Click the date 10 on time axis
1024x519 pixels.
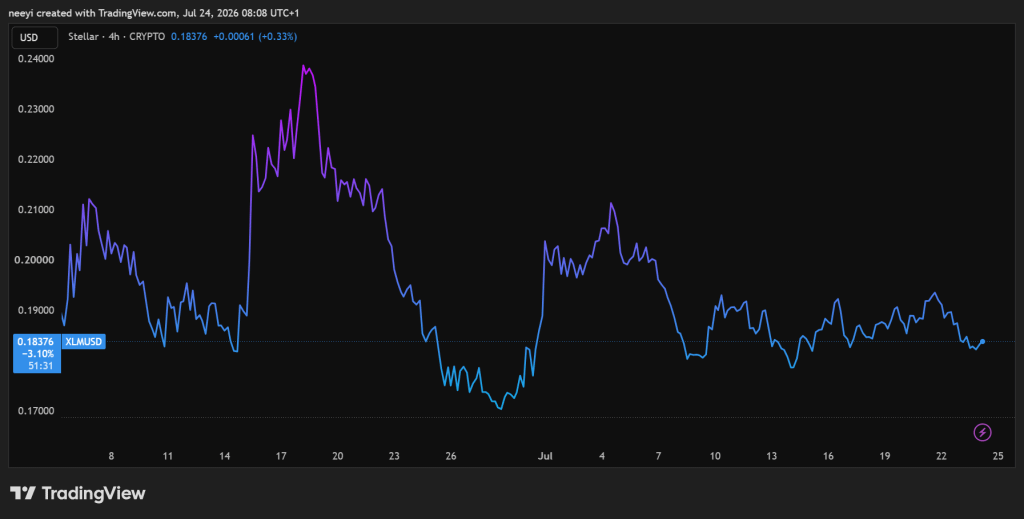(x=715, y=456)
